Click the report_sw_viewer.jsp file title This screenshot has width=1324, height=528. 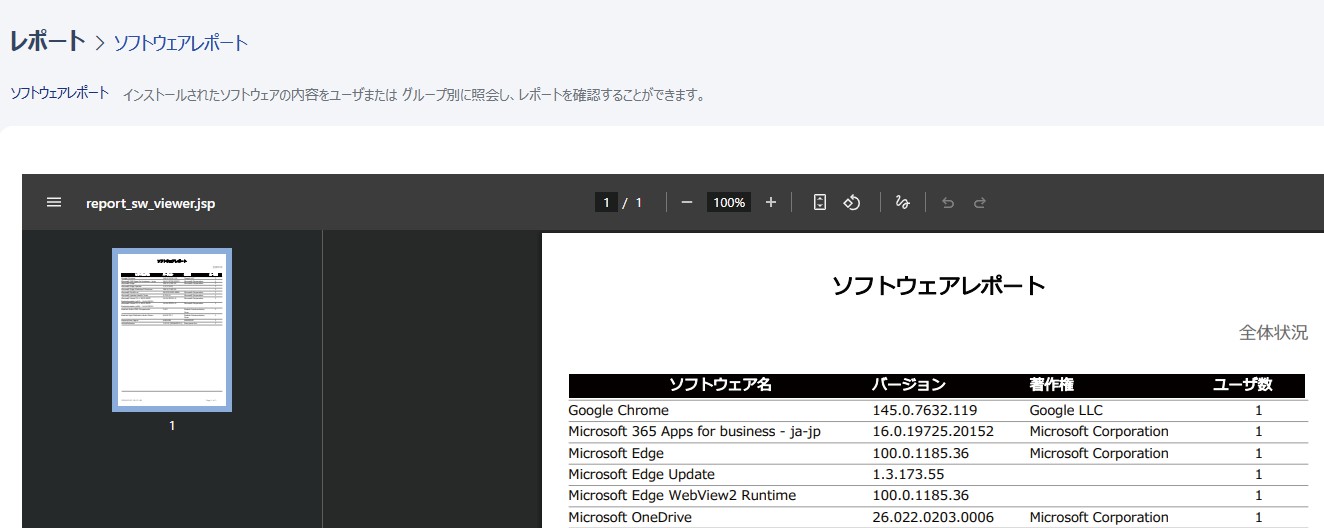click(151, 203)
